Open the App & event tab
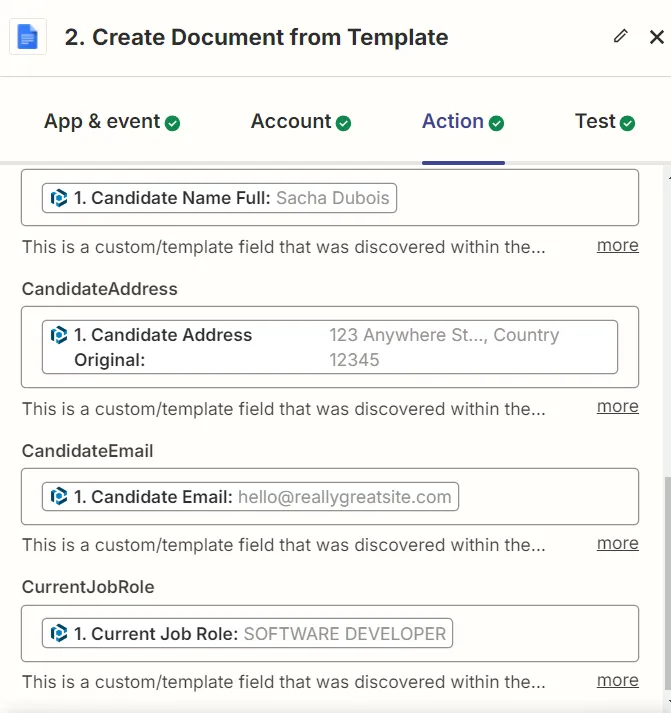The height and width of the screenshot is (713, 671). [112, 122]
